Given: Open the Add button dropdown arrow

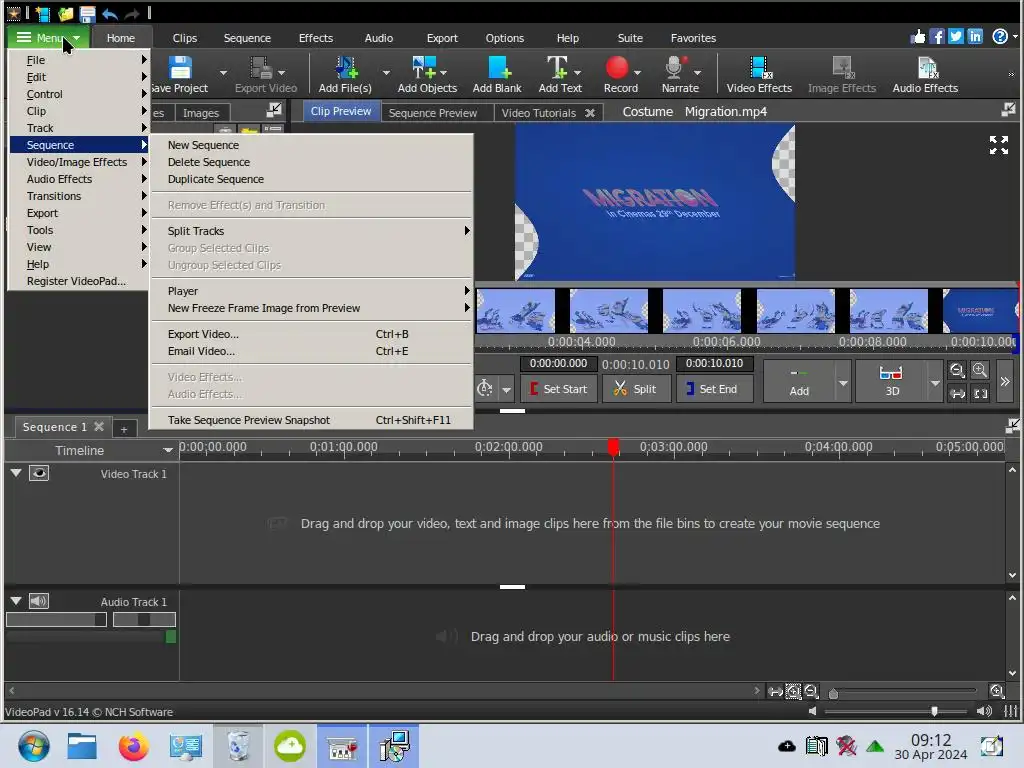Looking at the screenshot, I should click(843, 383).
